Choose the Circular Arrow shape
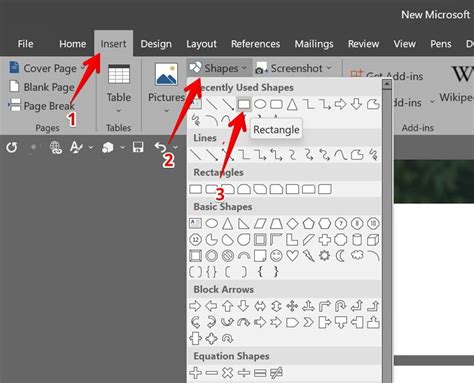474x383 pixels. 228,339
